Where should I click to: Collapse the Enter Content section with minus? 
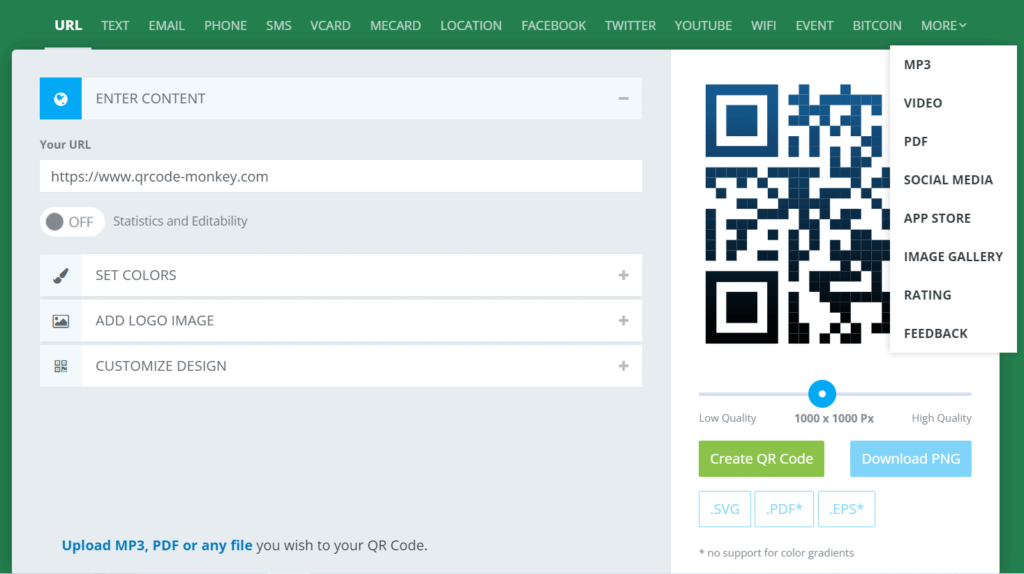point(623,99)
